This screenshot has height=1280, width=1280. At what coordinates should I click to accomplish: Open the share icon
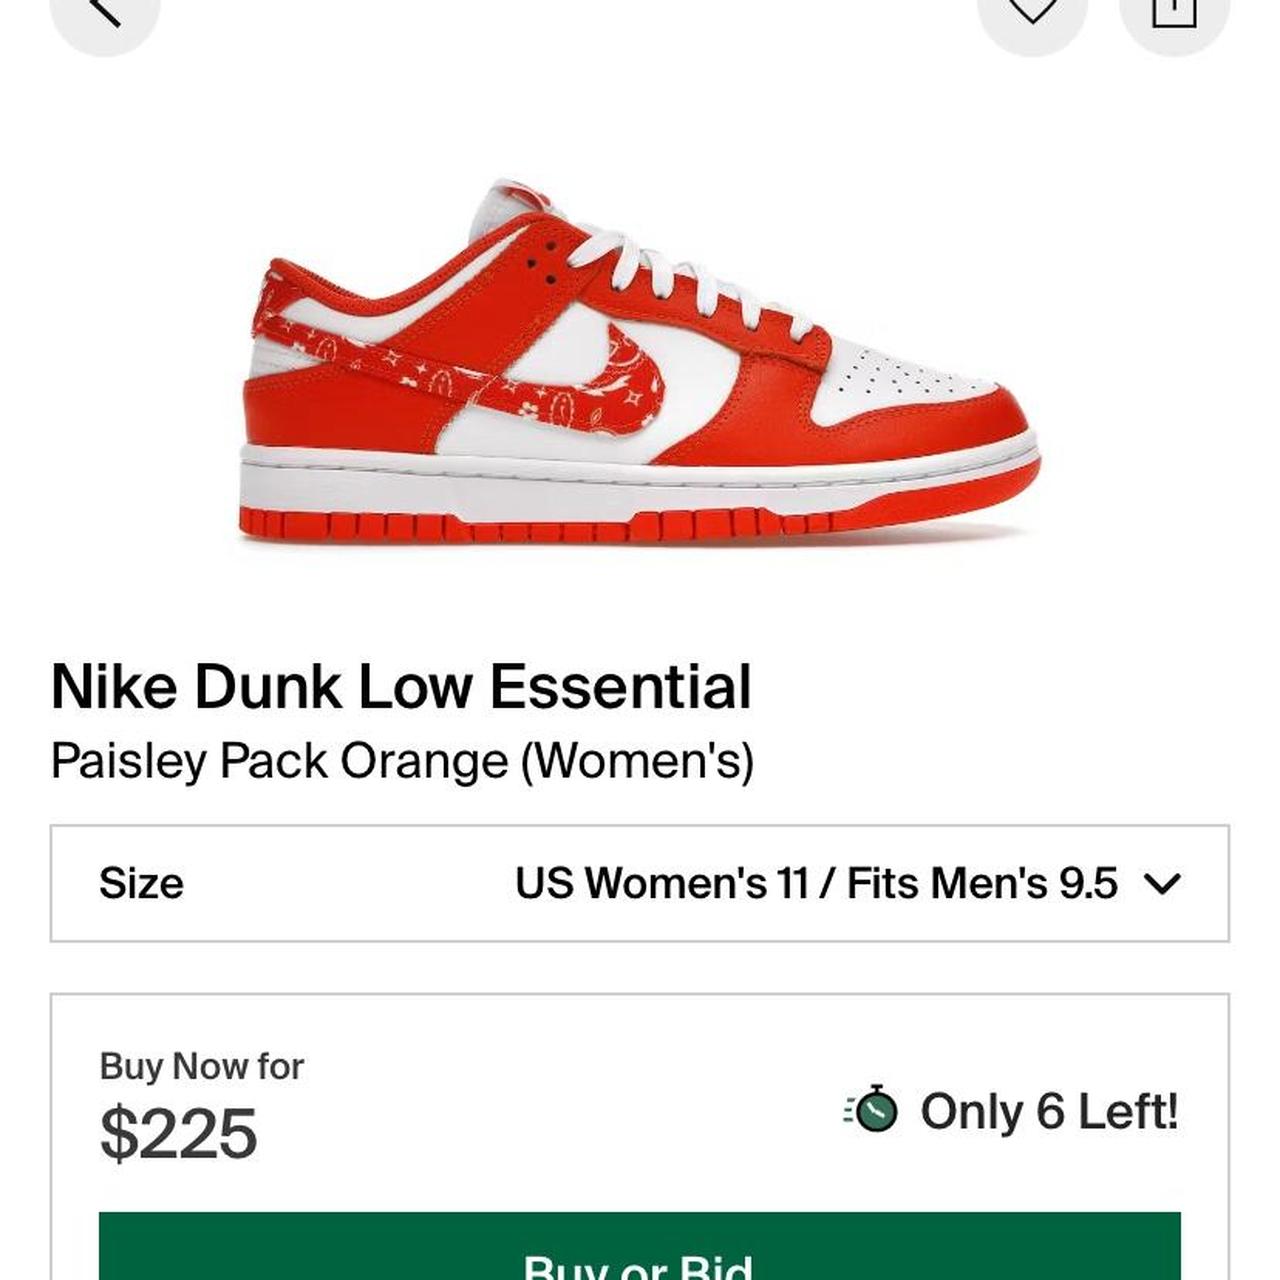click(1174, 10)
